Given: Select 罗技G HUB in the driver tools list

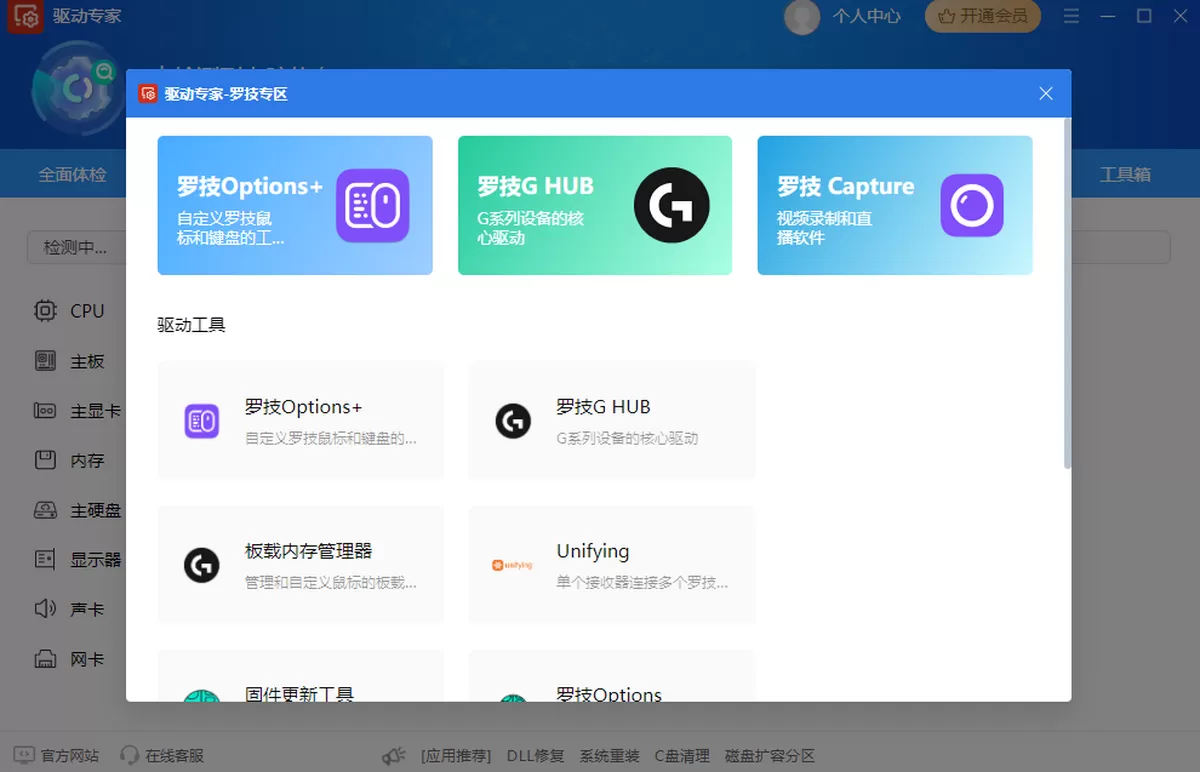Looking at the screenshot, I should tap(612, 420).
